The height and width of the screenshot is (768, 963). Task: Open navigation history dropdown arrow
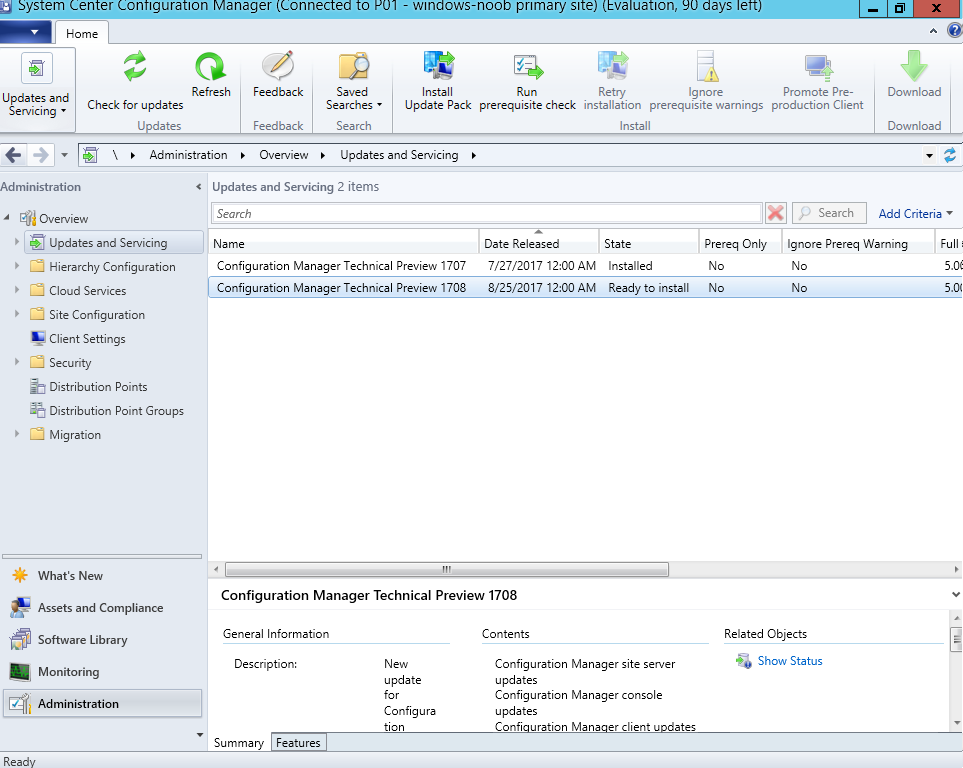[x=64, y=155]
